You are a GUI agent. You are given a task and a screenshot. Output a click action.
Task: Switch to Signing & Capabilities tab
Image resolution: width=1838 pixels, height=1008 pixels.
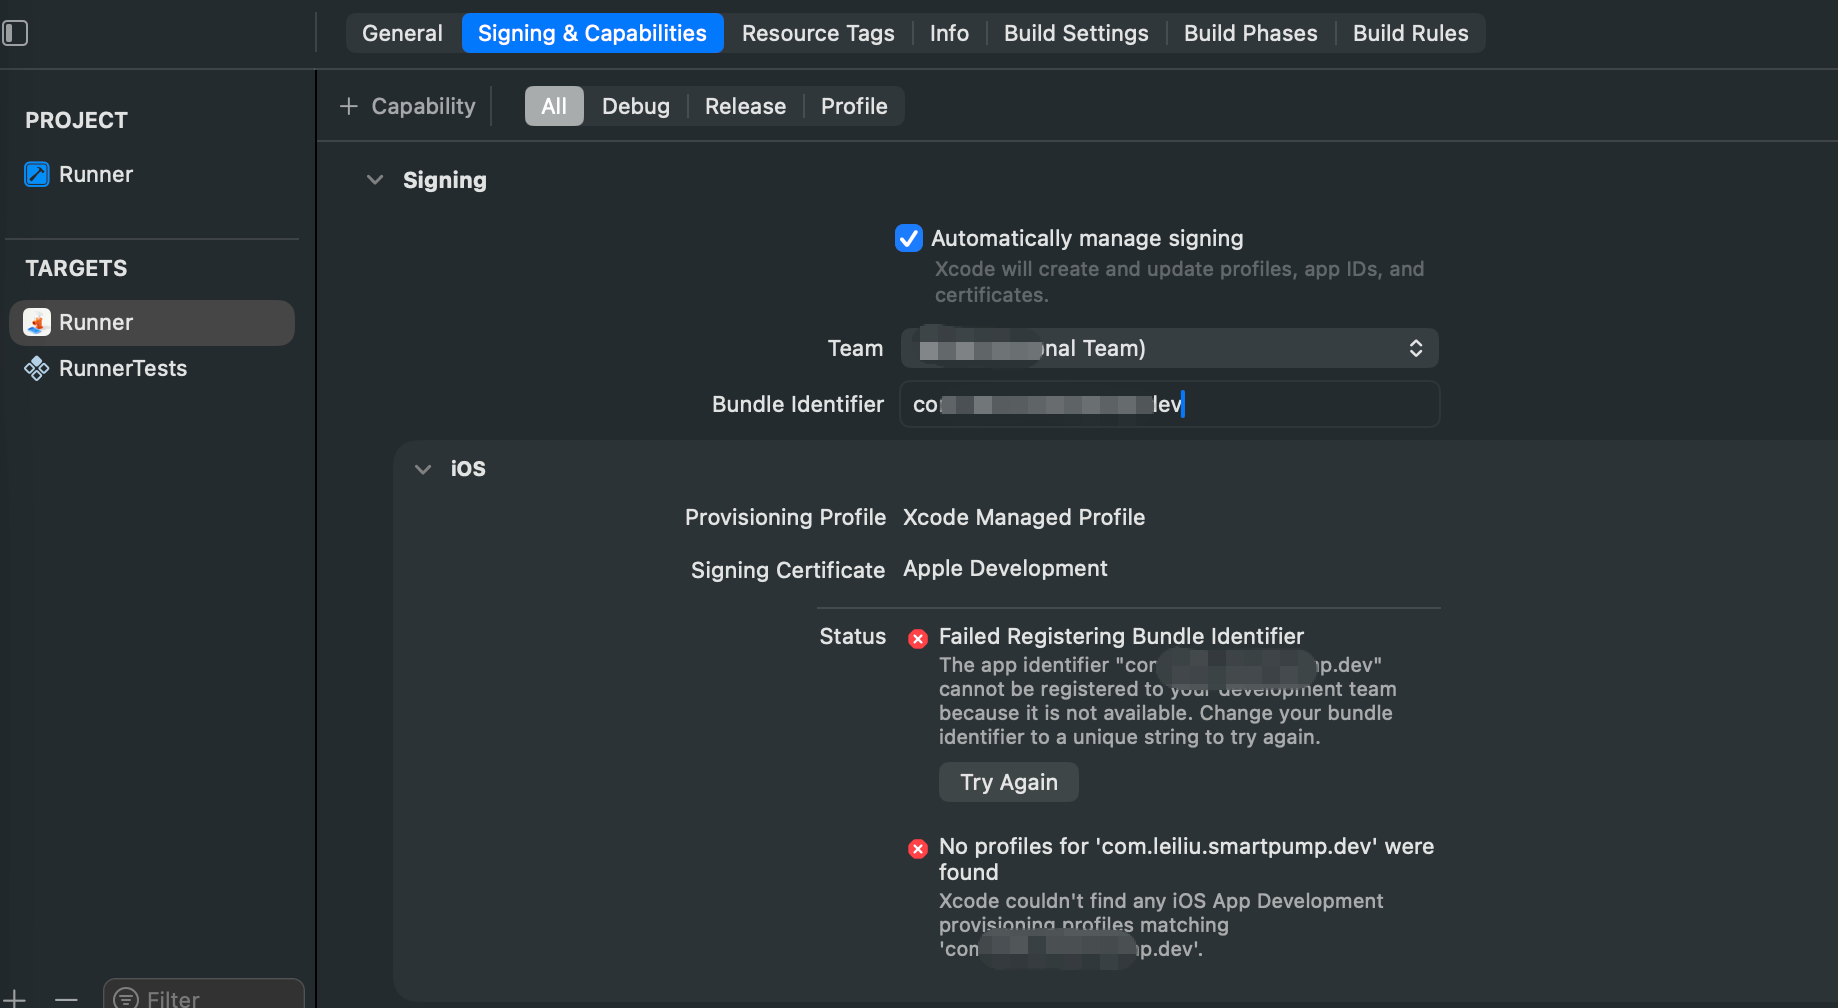(592, 33)
